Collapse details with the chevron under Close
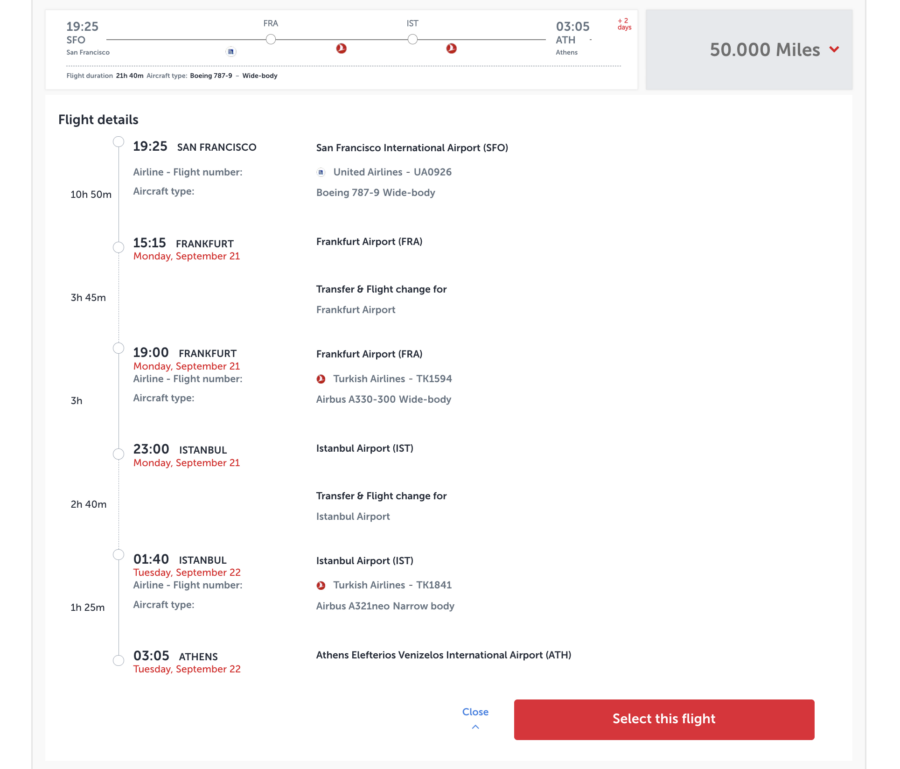900x769 pixels. (x=475, y=727)
